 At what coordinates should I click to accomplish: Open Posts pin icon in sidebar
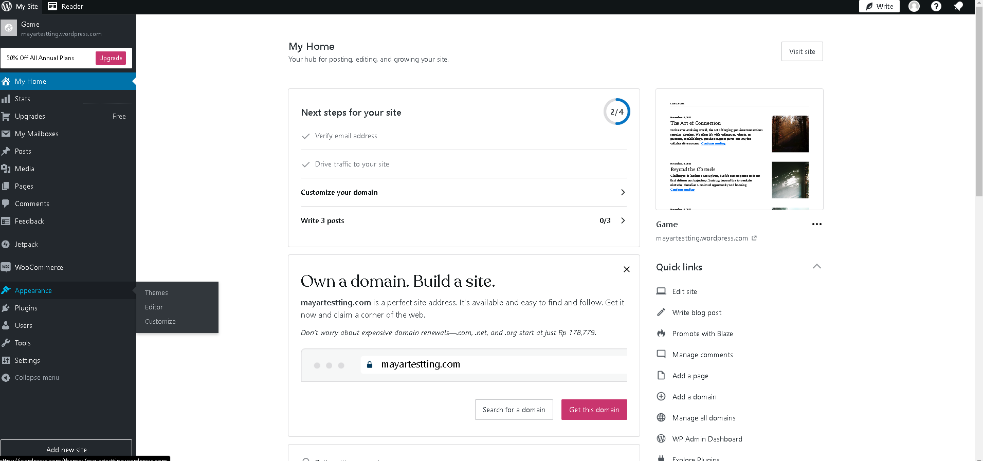[x=6, y=152]
